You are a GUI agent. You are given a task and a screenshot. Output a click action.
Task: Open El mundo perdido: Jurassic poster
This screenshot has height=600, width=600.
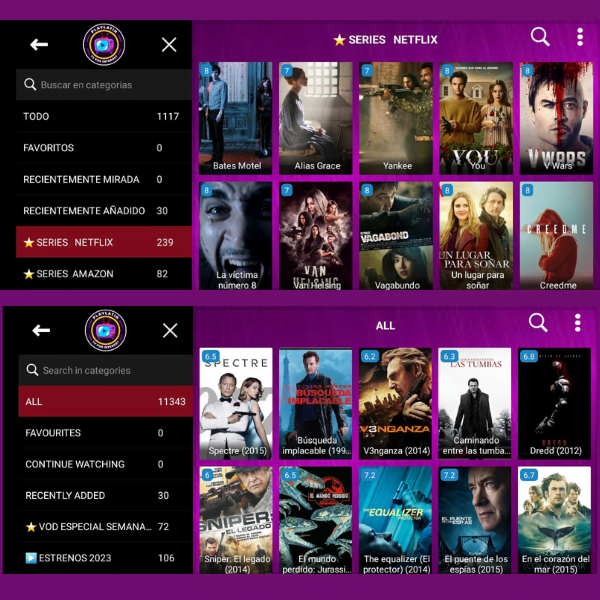pos(316,520)
